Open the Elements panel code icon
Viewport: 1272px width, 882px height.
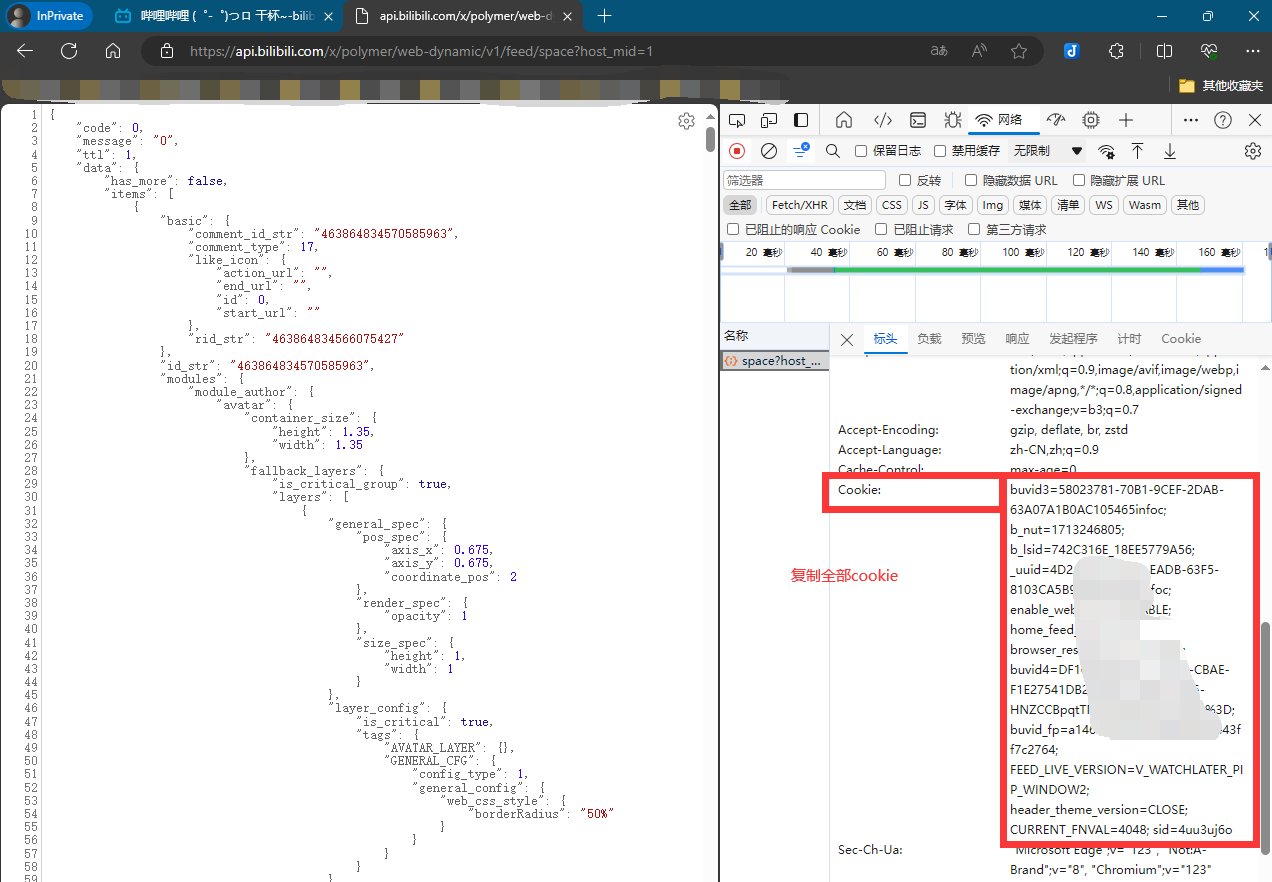click(x=882, y=120)
